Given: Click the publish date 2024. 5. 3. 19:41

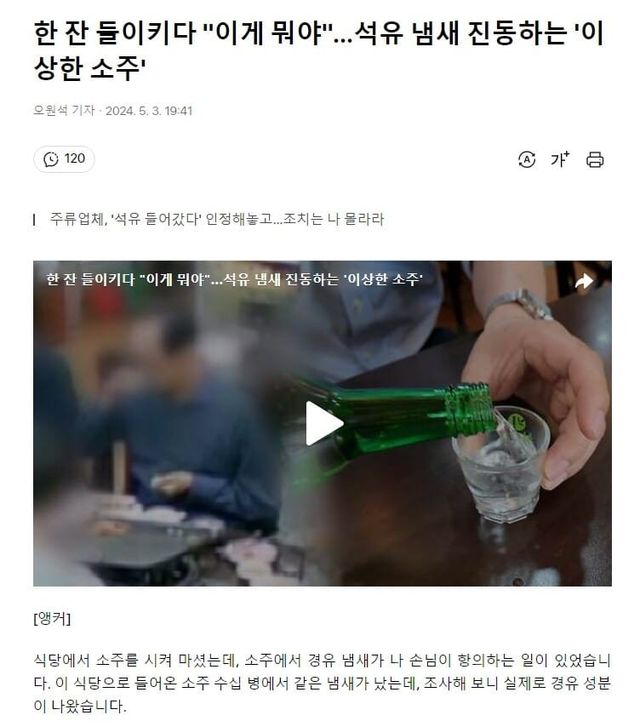Looking at the screenshot, I should click(148, 111).
